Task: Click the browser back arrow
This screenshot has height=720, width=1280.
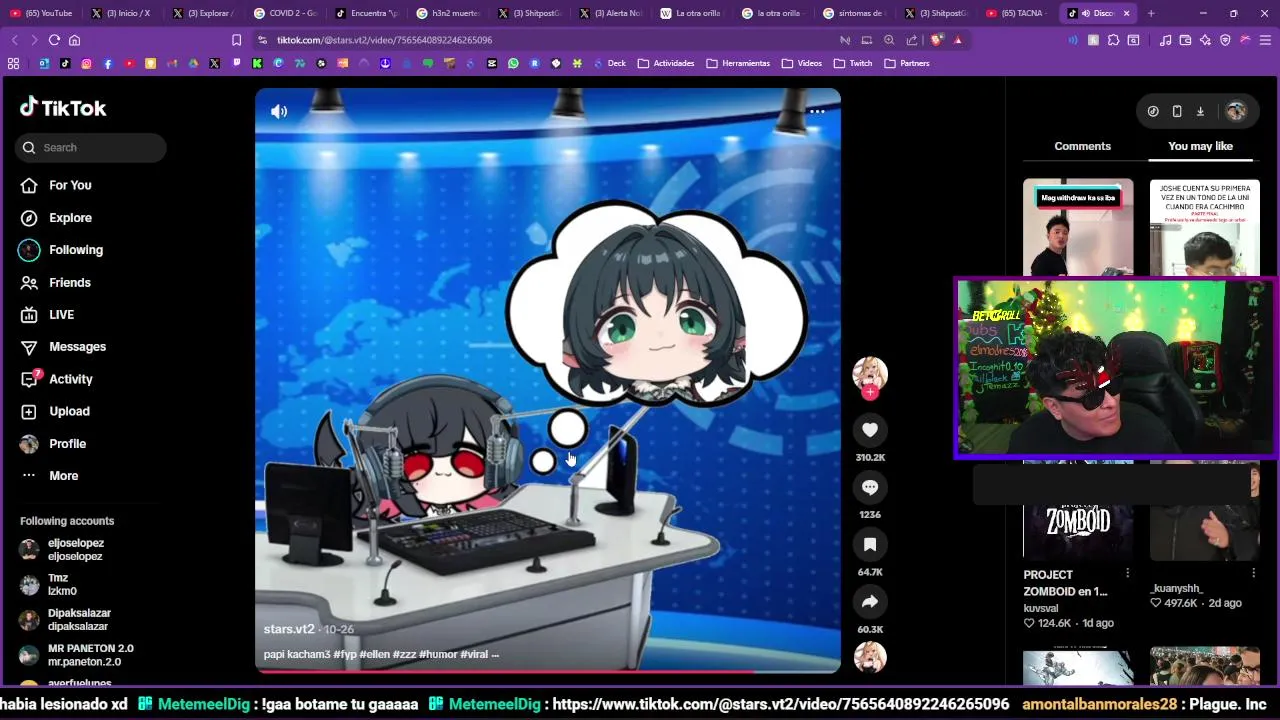Action: (x=14, y=40)
